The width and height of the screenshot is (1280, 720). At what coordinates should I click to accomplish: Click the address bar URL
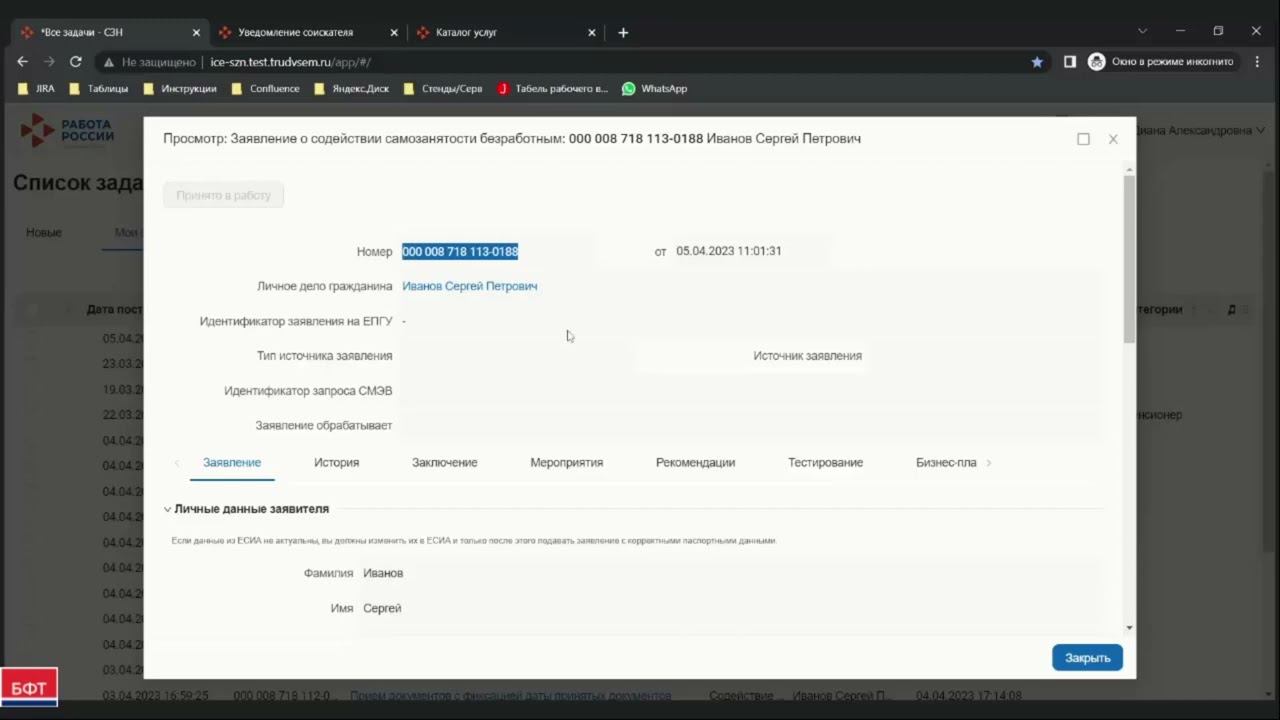(x=291, y=62)
